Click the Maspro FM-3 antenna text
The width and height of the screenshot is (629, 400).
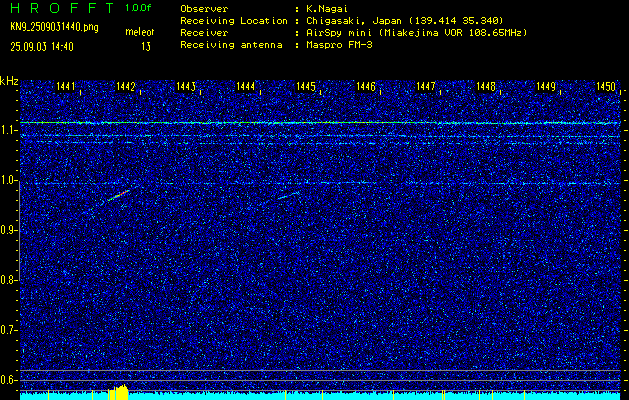point(339,45)
